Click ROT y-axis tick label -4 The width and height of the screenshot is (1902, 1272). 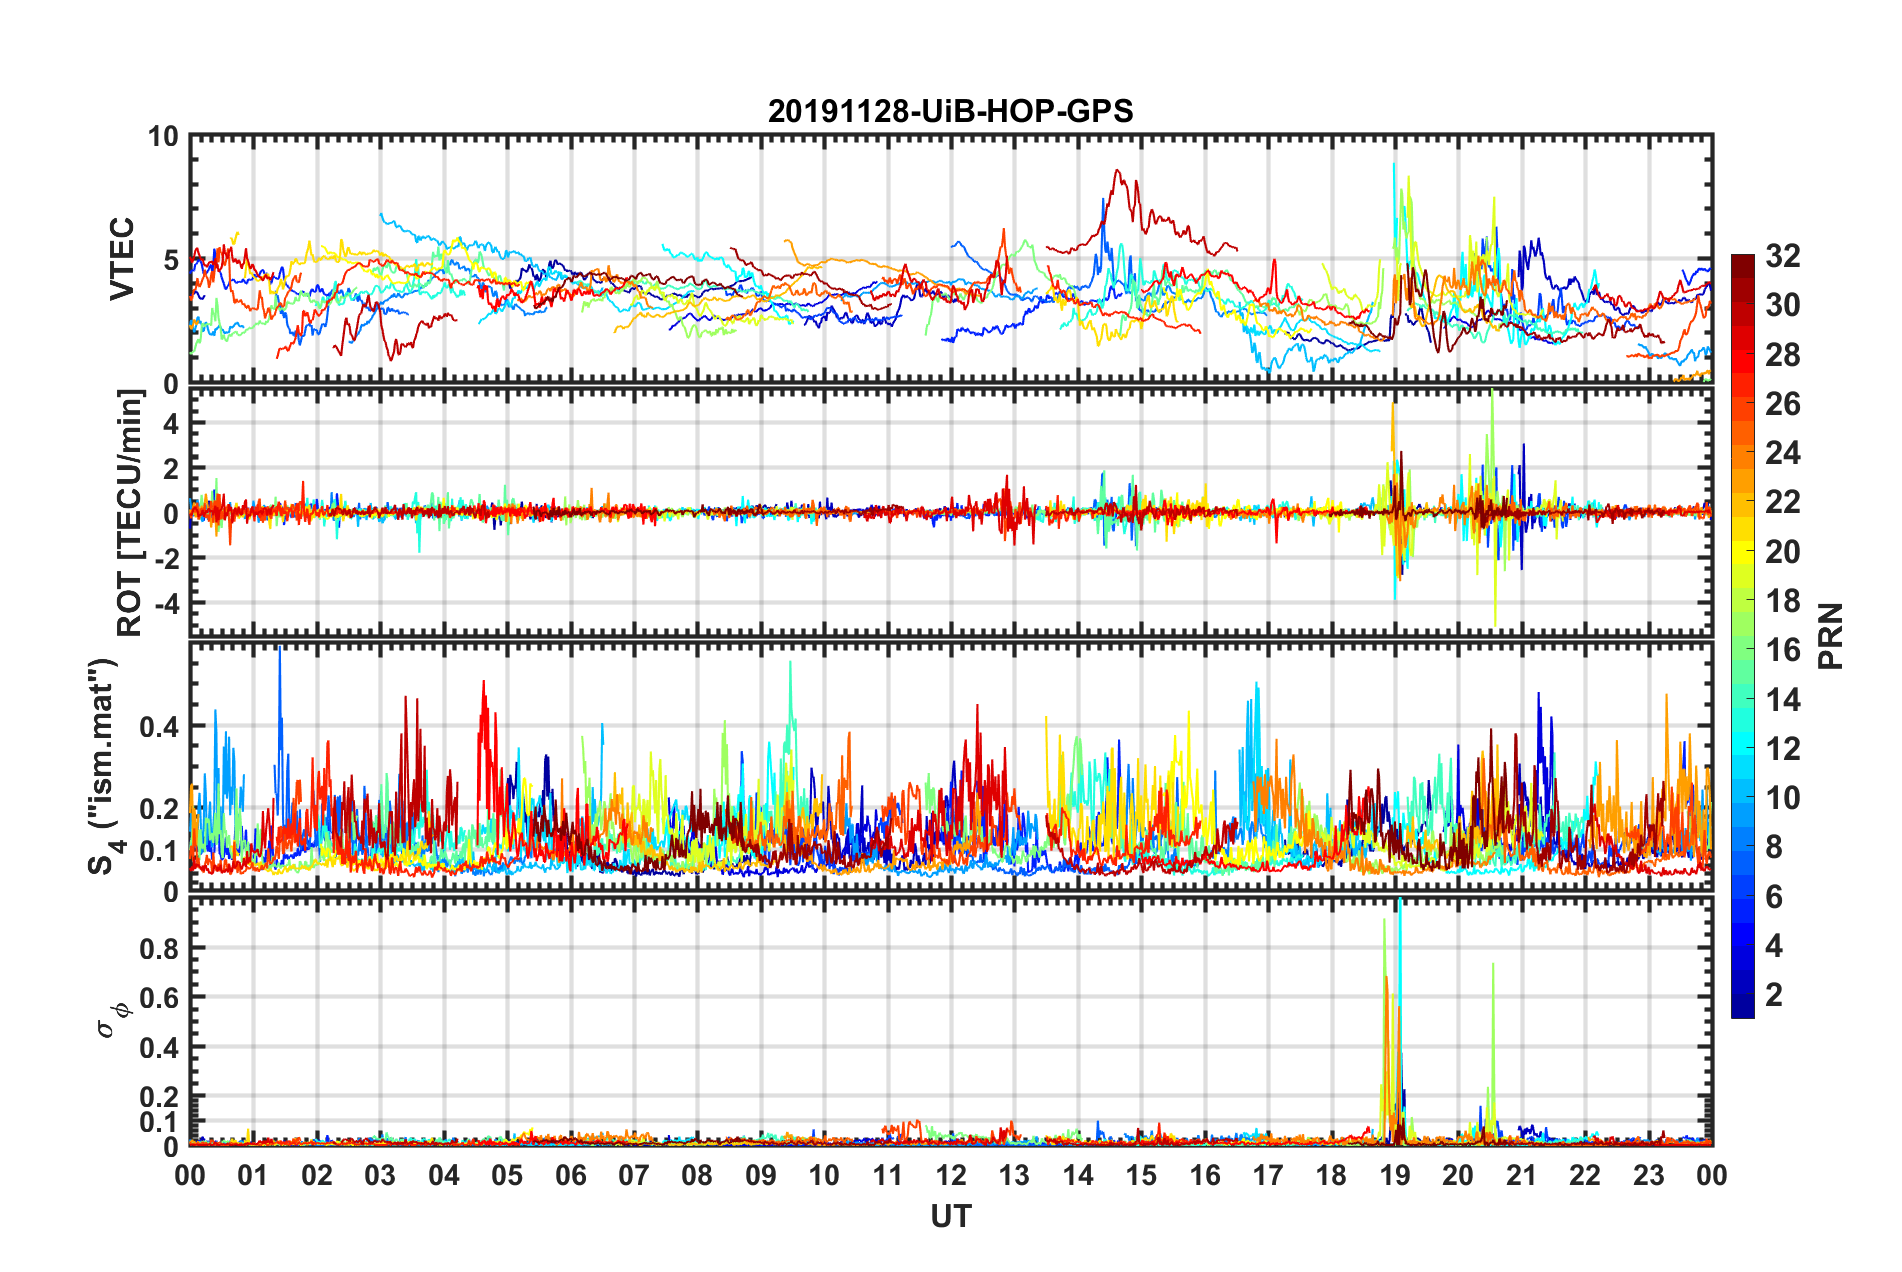coord(167,604)
